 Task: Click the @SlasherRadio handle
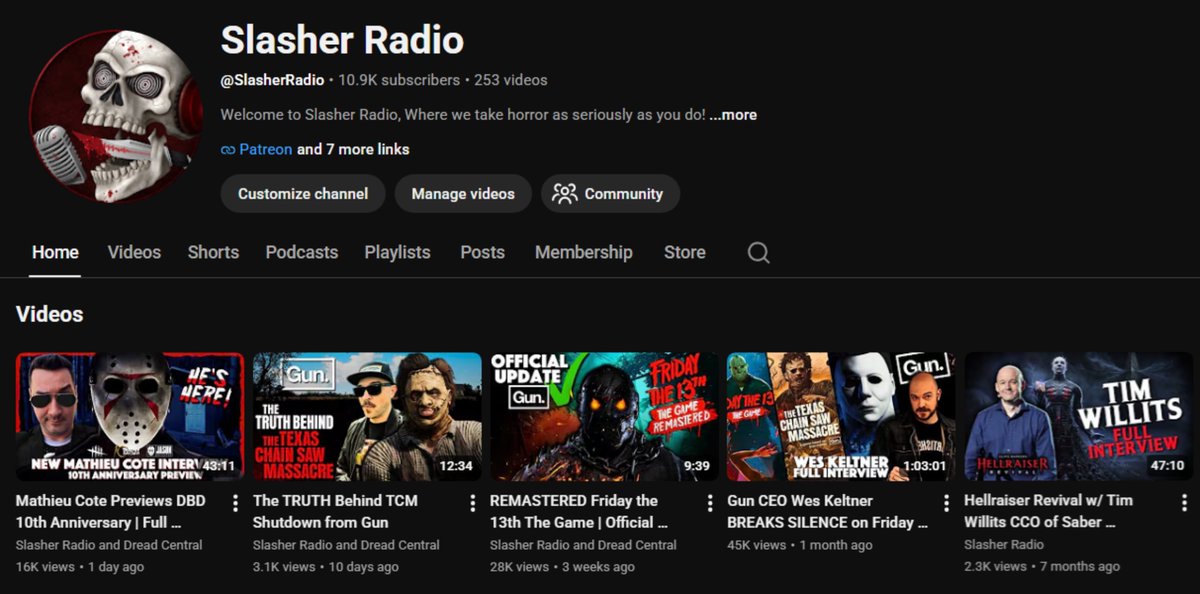[x=272, y=80]
